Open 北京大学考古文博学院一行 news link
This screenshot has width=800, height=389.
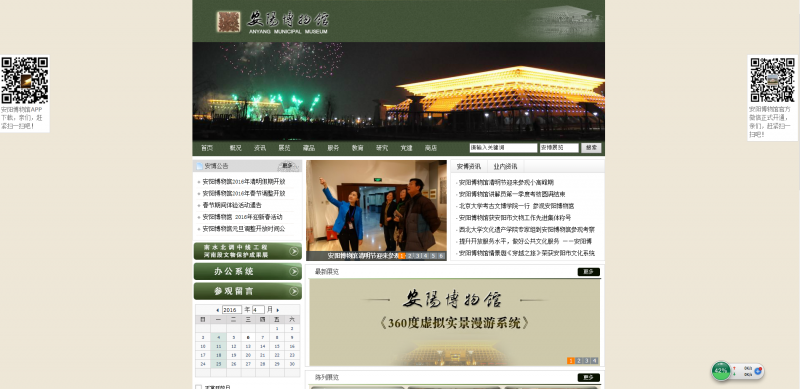516,206
